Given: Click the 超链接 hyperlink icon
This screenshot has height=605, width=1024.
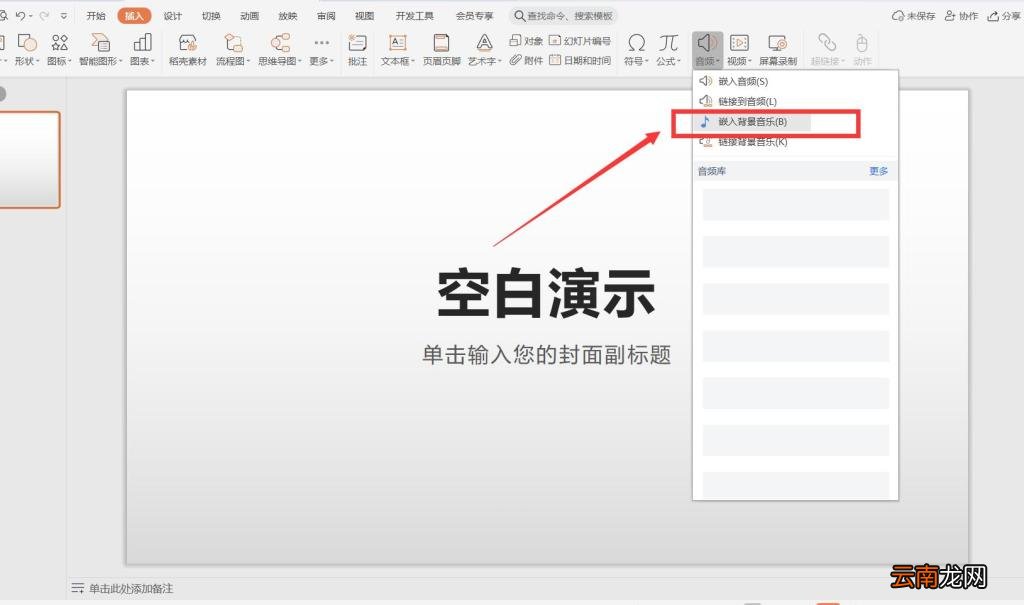Looking at the screenshot, I should pyautogui.click(x=827, y=43).
